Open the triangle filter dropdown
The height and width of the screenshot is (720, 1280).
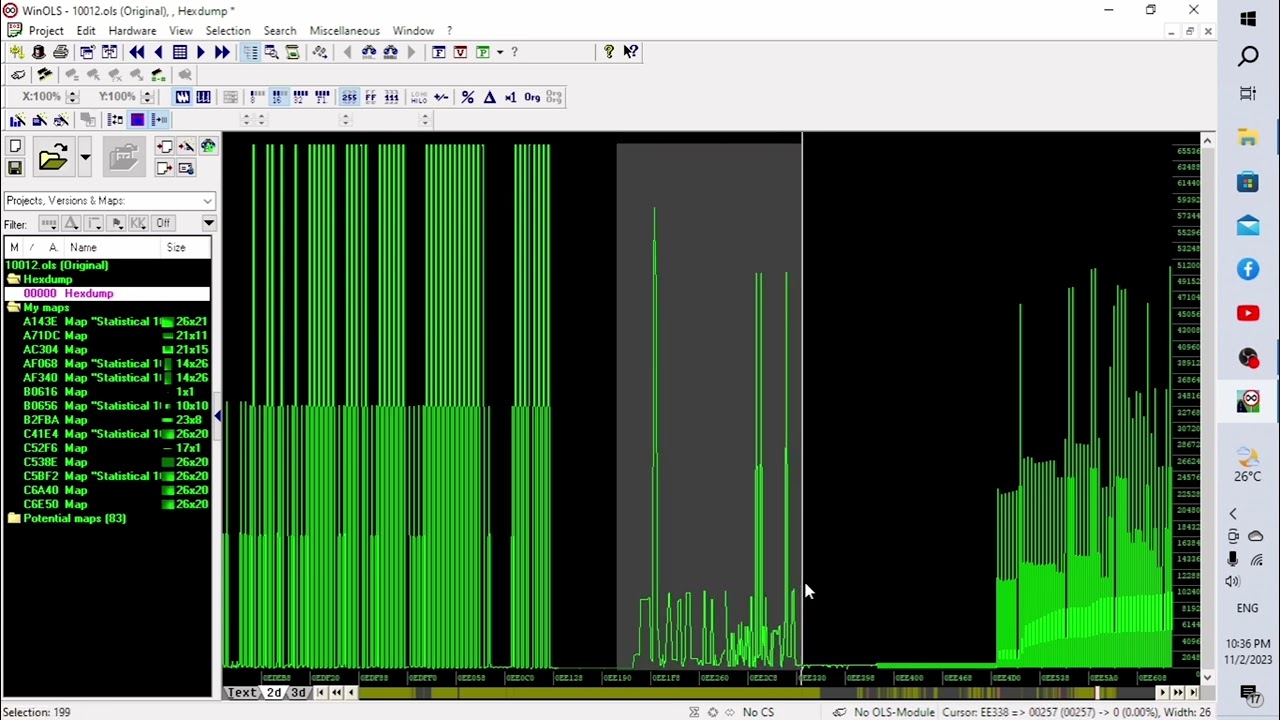pos(71,223)
